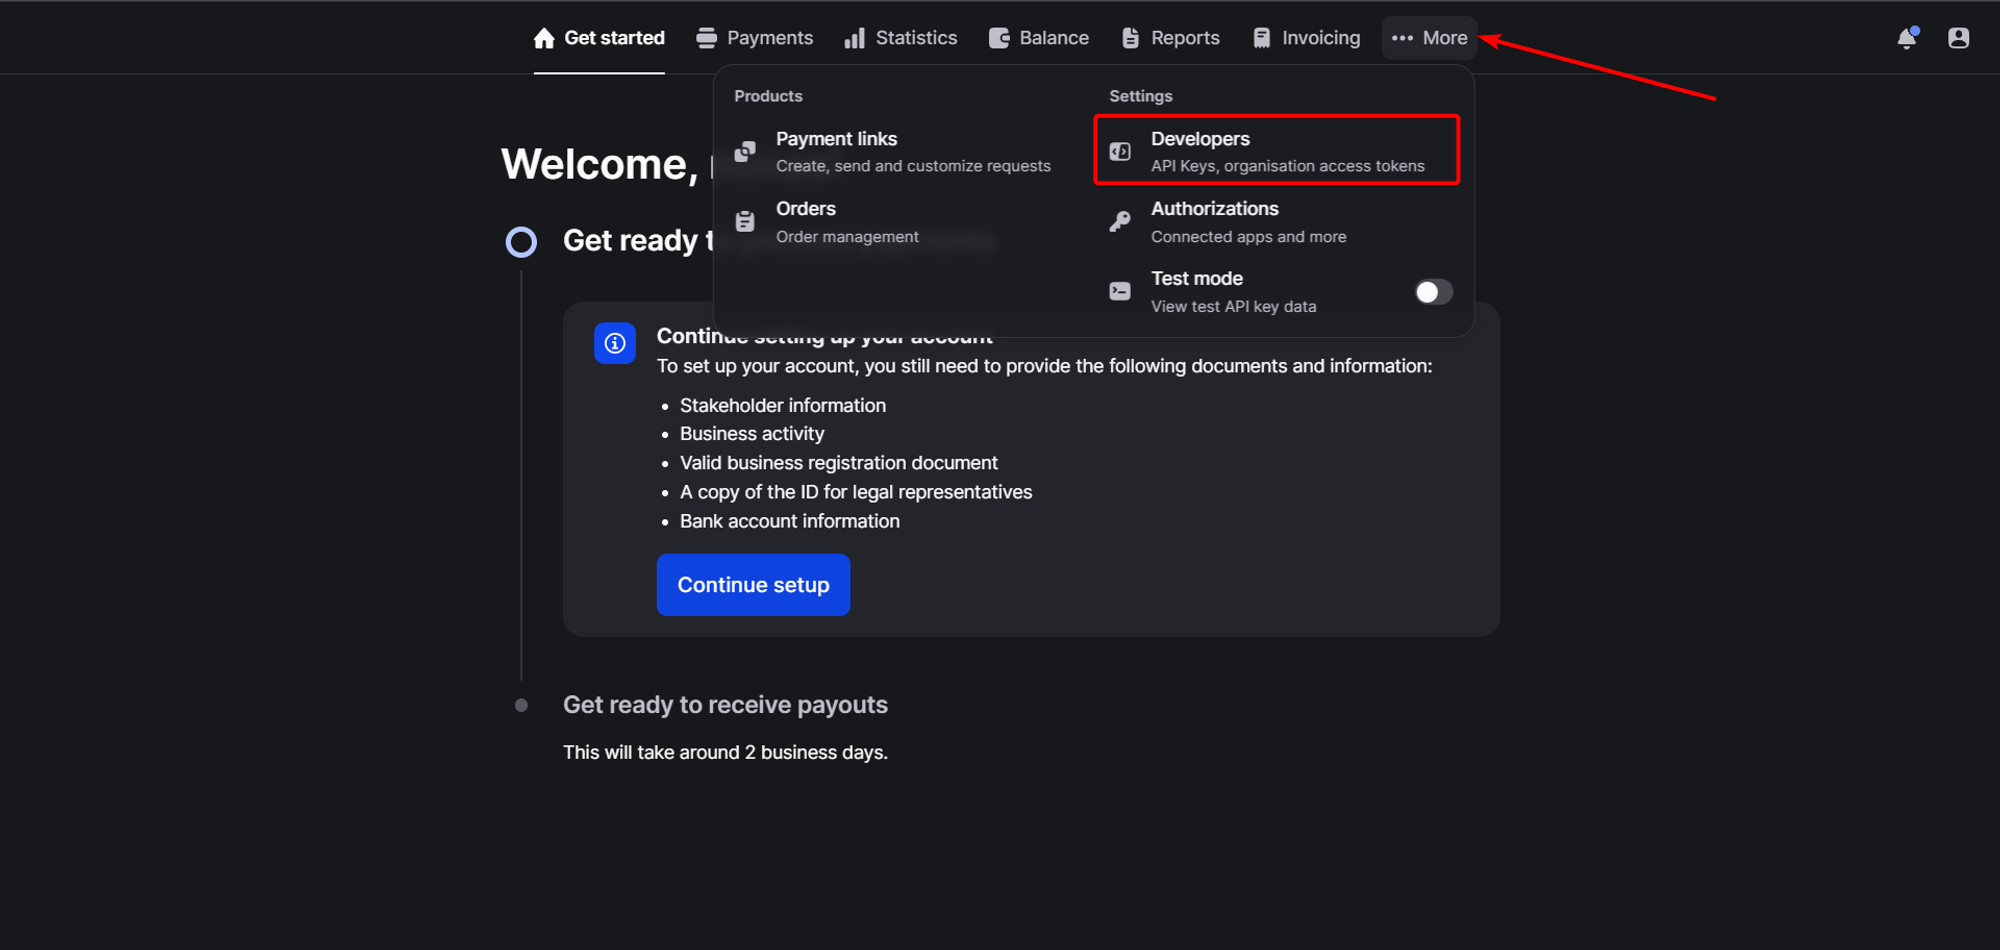Viewport: 2000px width, 950px height.
Task: Switch to the Get started tab
Action: point(598,37)
